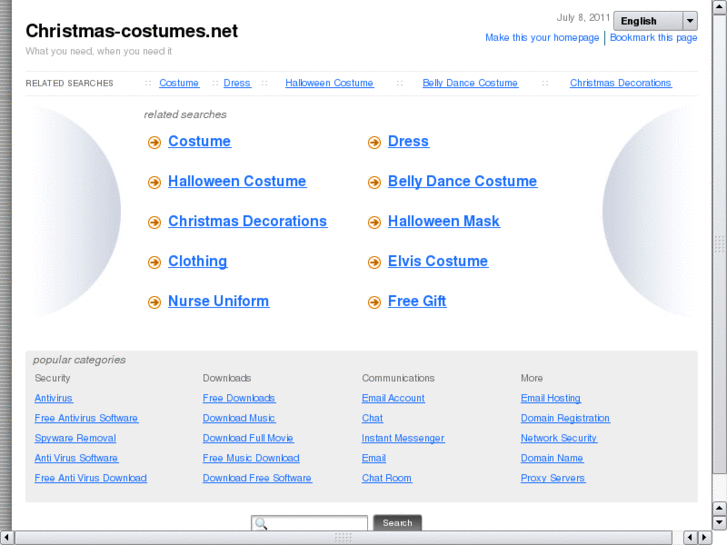Click the arrow icon next to Halloween Costume
The image size is (727, 545).
click(x=154, y=182)
